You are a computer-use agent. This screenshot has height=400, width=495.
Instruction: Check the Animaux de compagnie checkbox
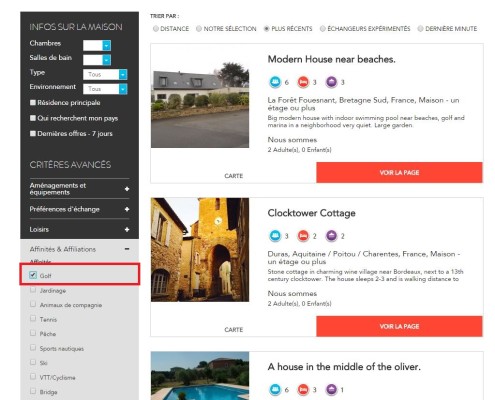tap(33, 304)
